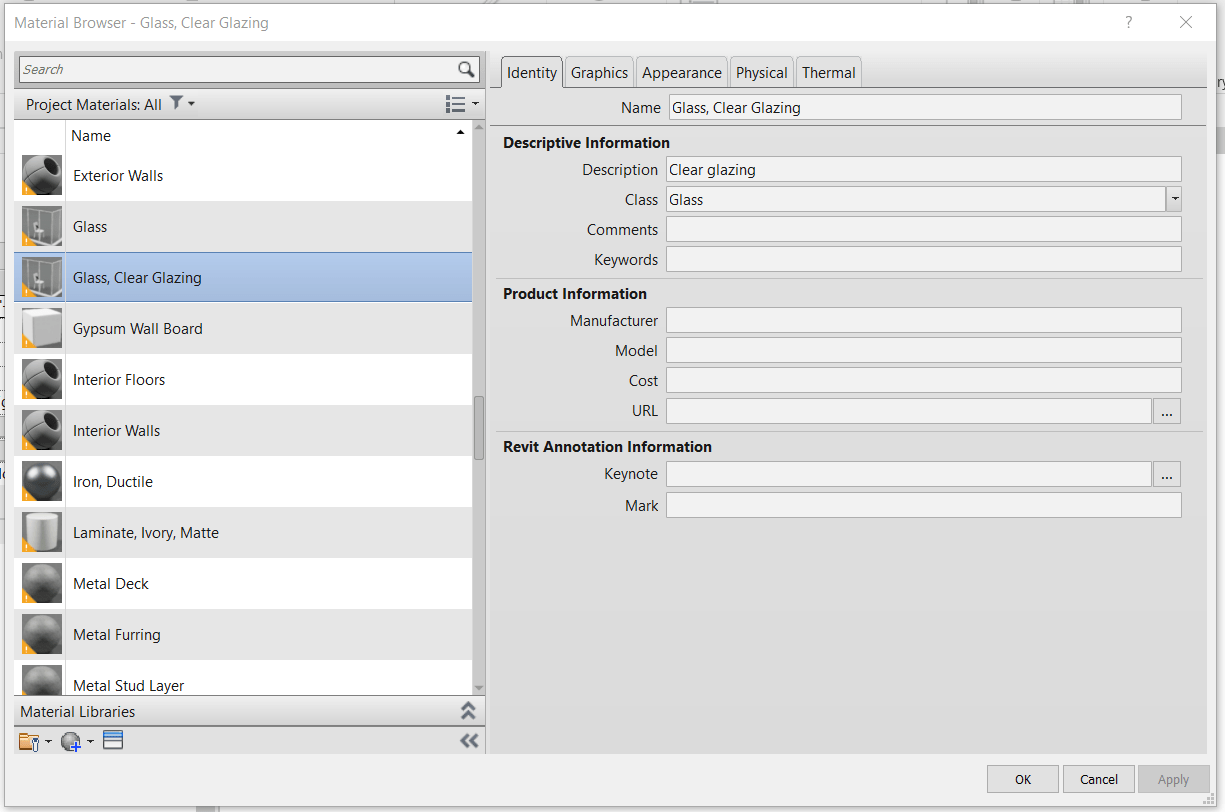
Task: Collapse Material Libraries with the double chevron
Action: pyautogui.click(x=468, y=710)
